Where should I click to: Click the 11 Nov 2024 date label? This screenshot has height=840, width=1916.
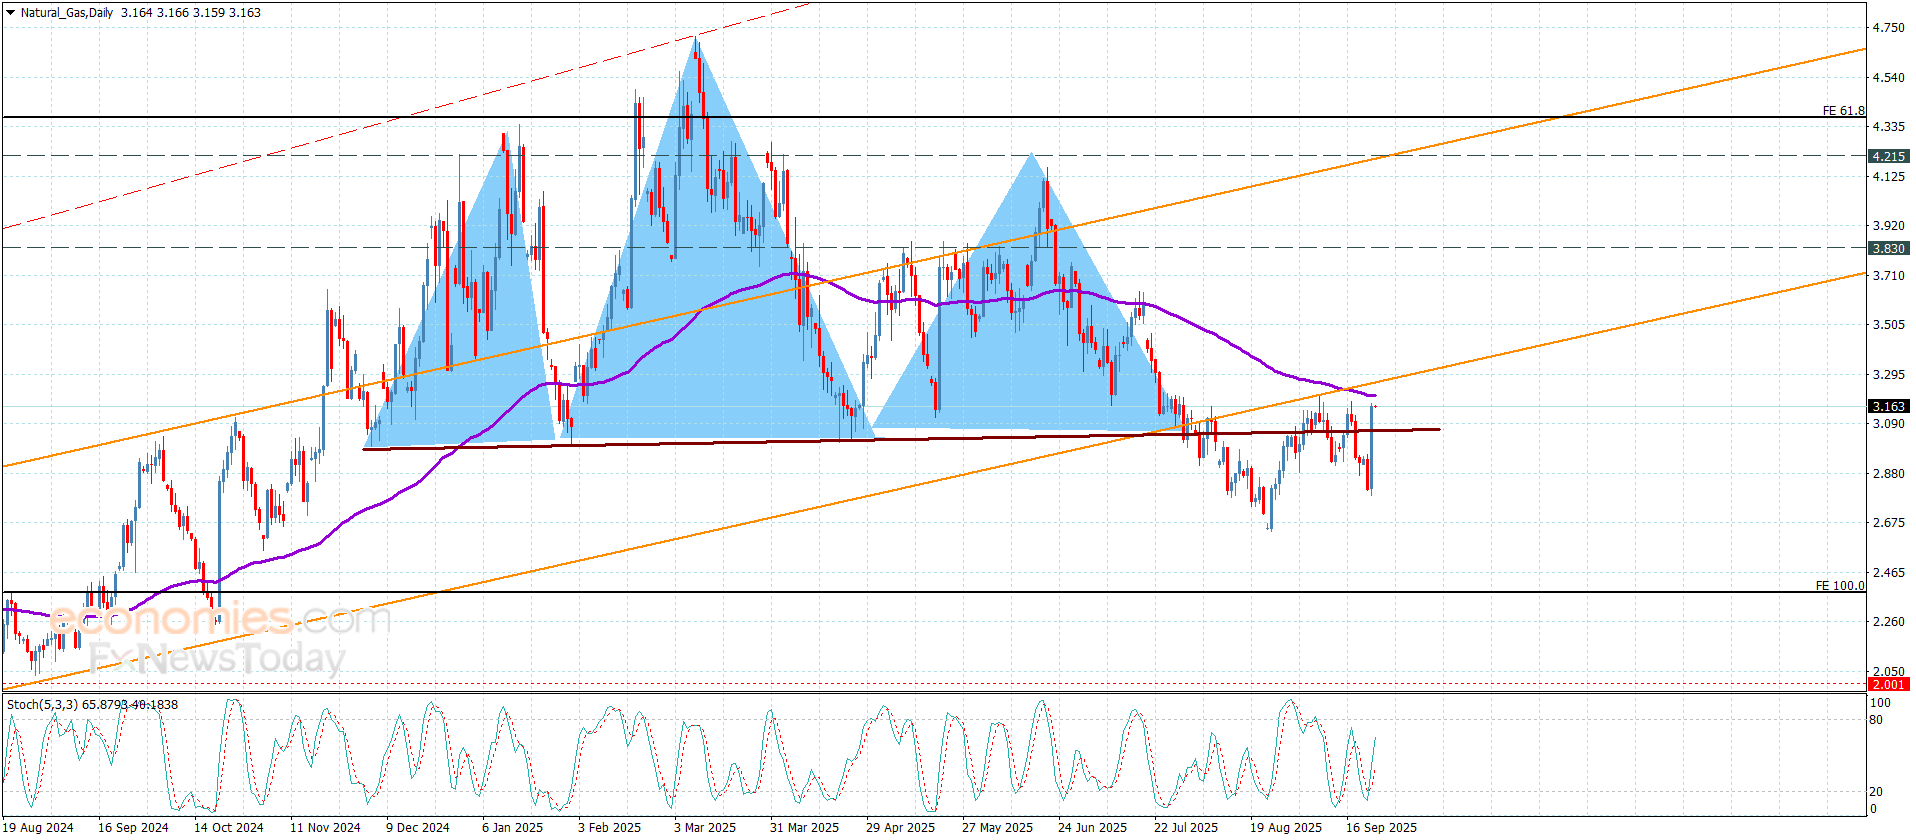(325, 827)
